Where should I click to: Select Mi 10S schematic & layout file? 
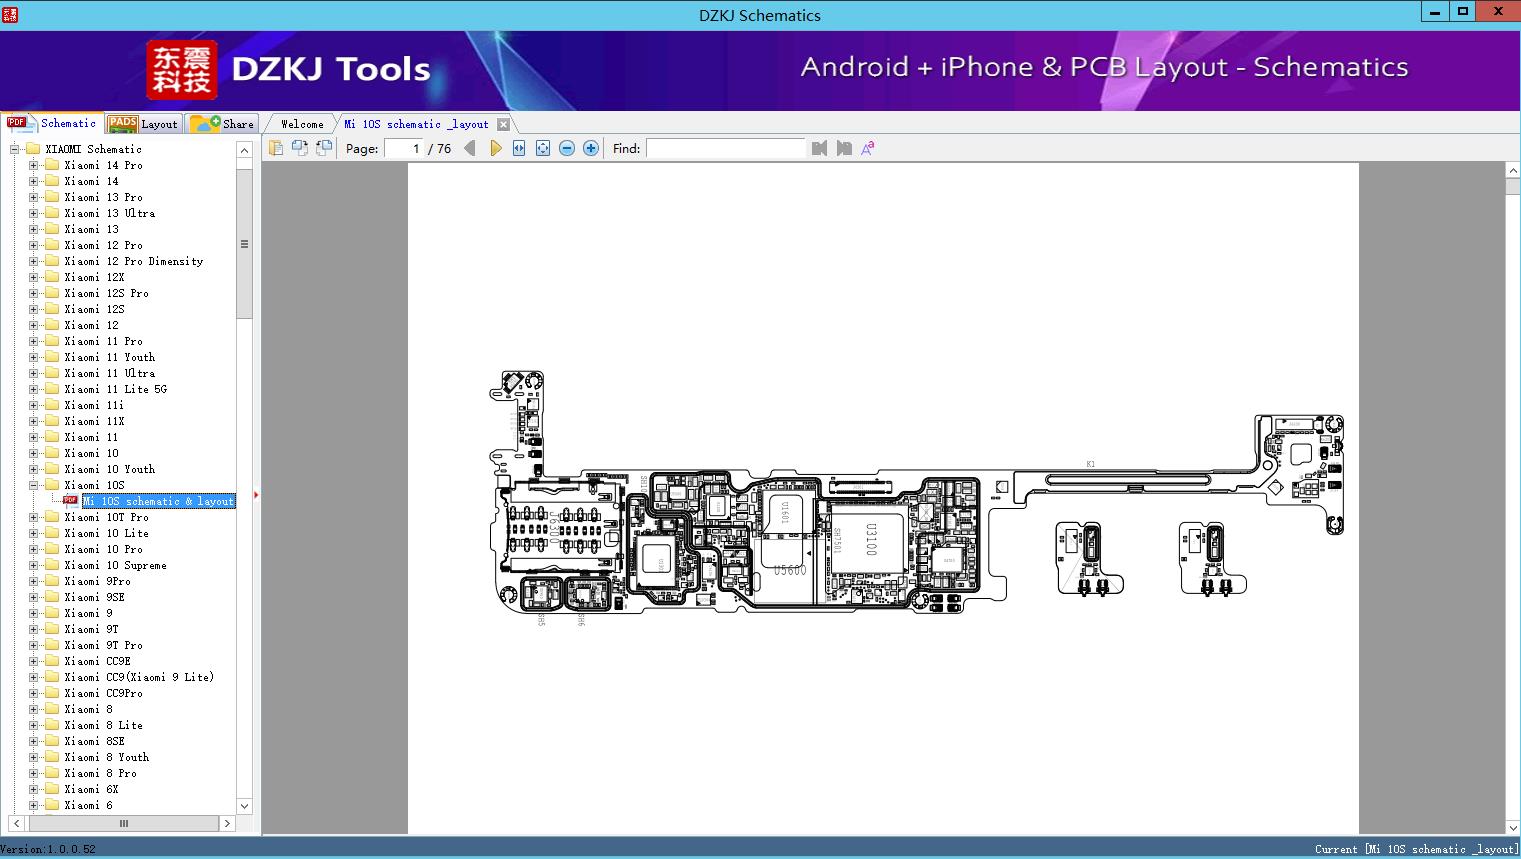pos(158,501)
